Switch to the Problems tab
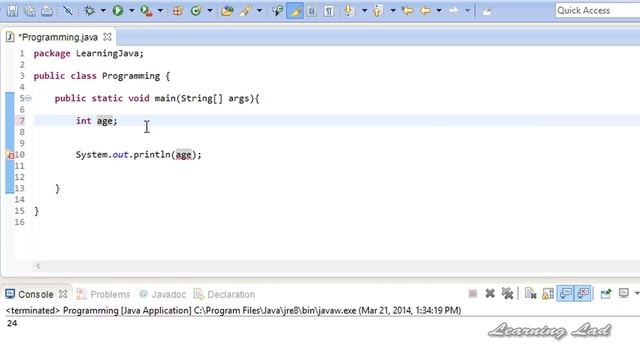Screen dimensions: 640x360 click(104, 294)
